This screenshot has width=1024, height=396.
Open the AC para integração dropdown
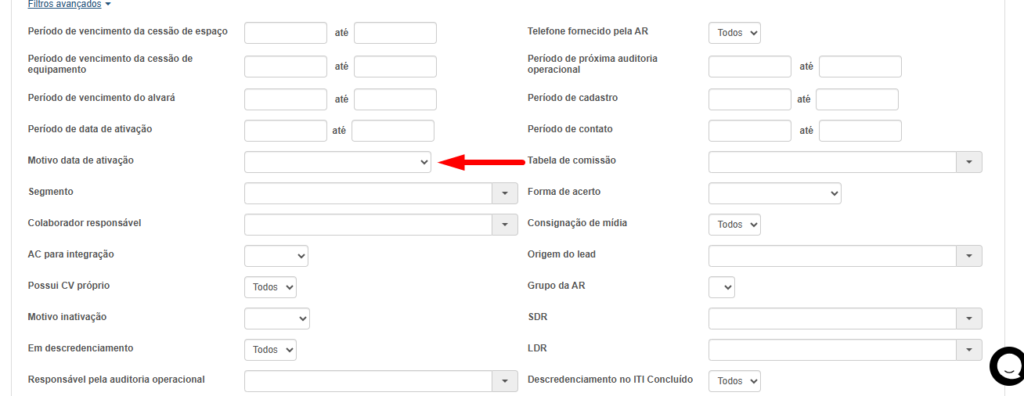coord(276,256)
